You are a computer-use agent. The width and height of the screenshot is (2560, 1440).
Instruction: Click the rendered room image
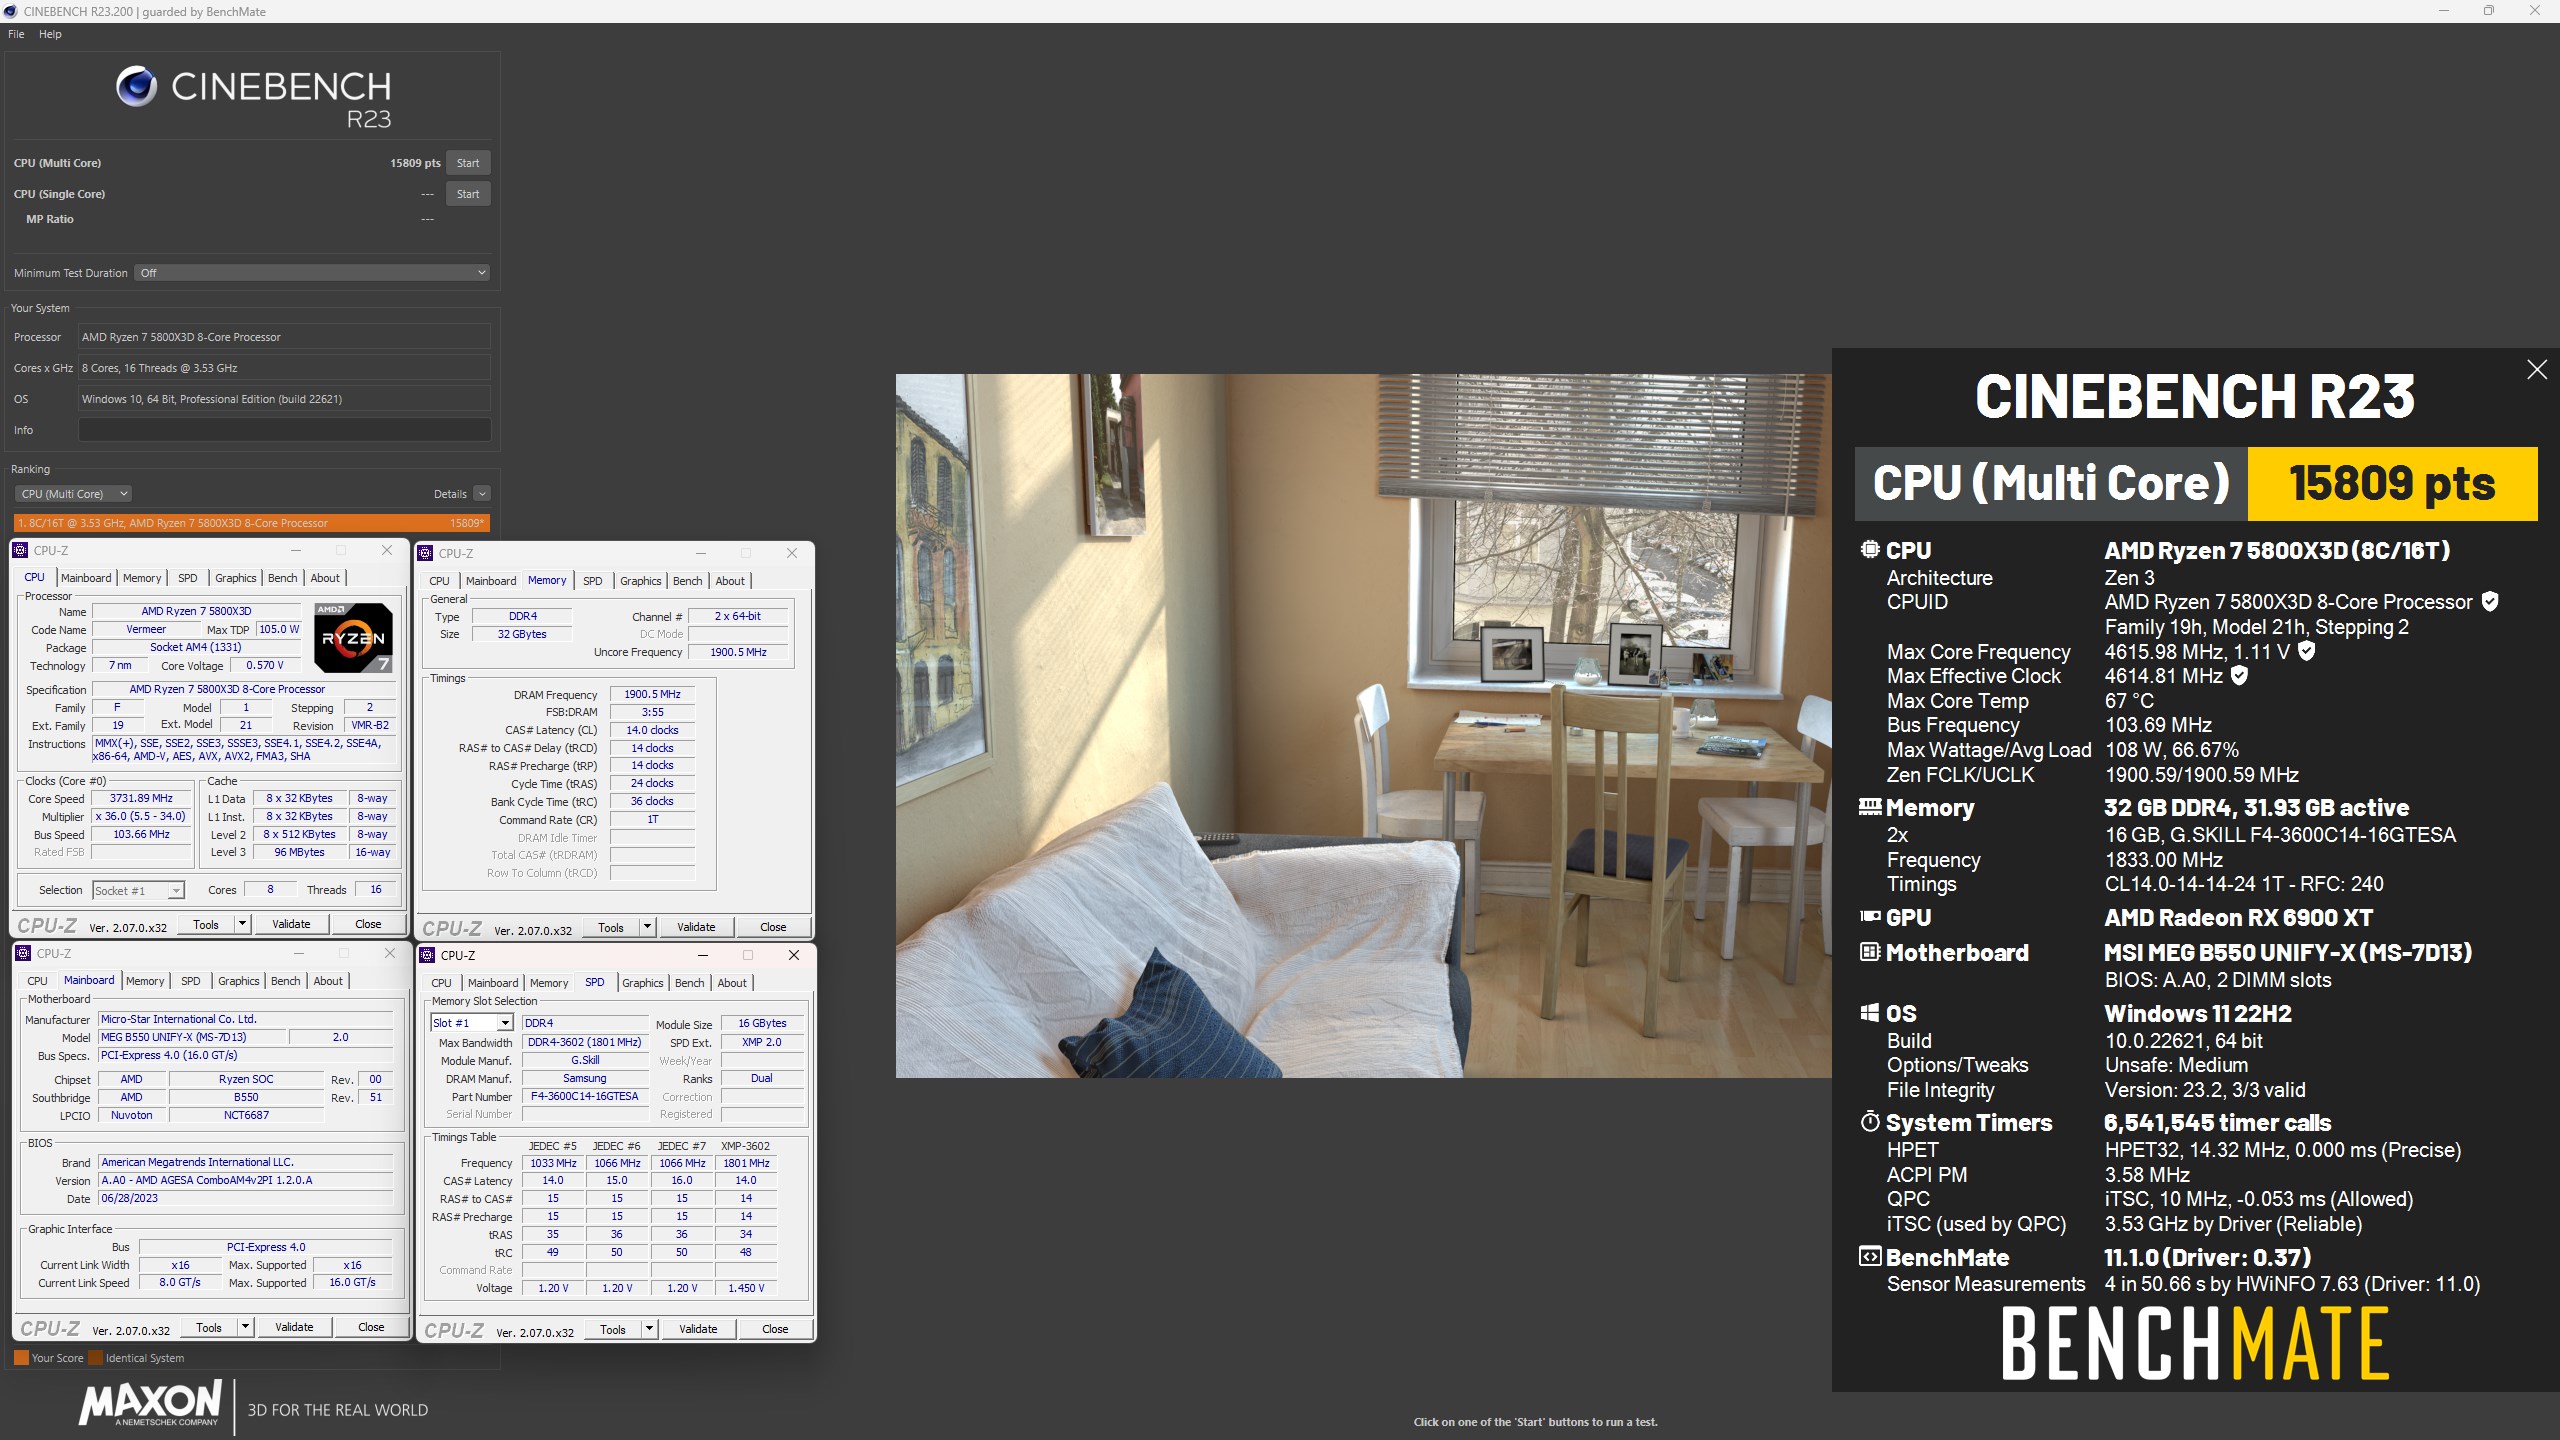[x=1363, y=726]
